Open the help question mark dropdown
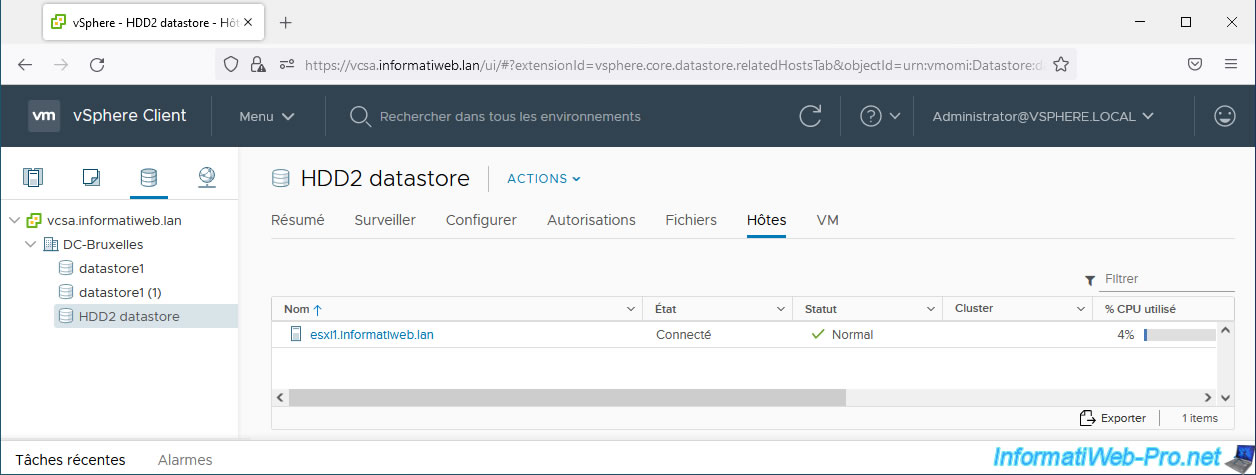 [880, 116]
